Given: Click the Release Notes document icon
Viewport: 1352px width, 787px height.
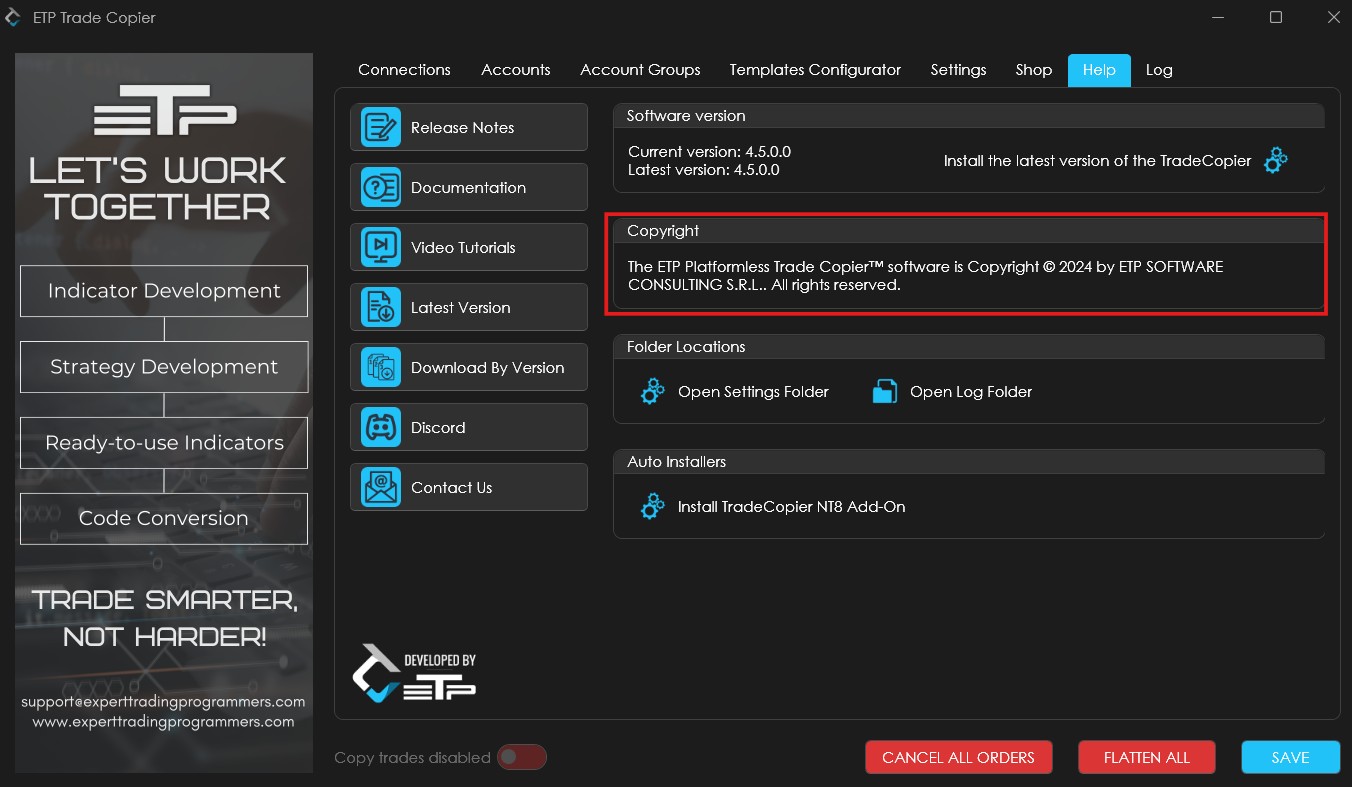Looking at the screenshot, I should pos(380,128).
